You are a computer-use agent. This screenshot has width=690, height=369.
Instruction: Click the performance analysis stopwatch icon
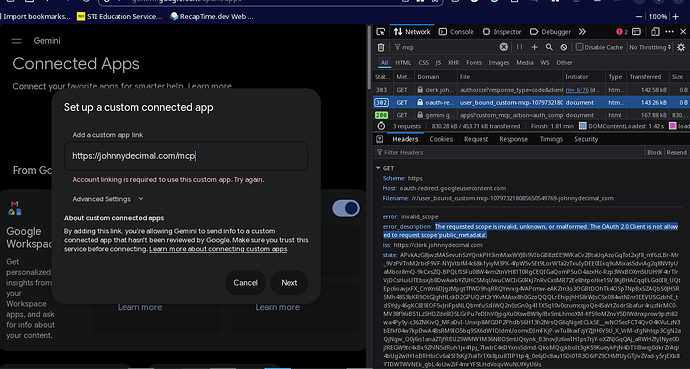[x=381, y=126]
